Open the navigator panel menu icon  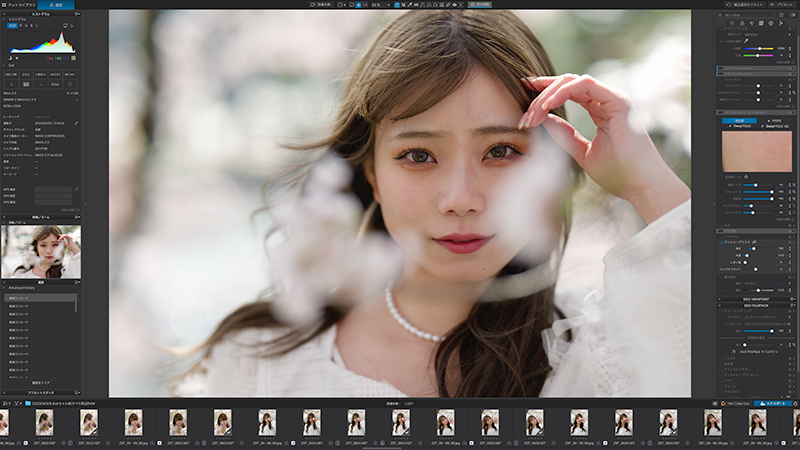[x=78, y=217]
